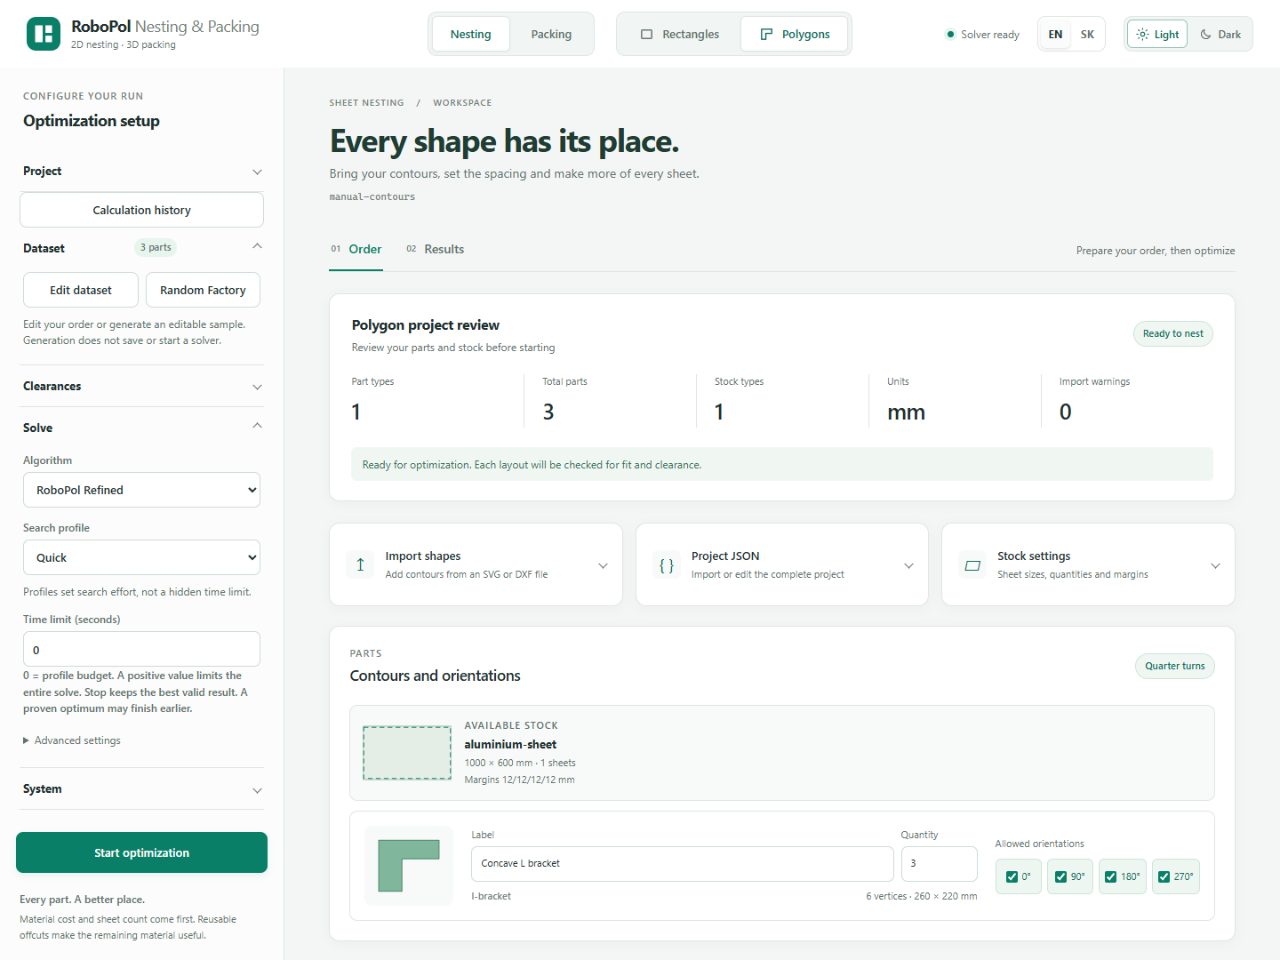Collapse the Solve section chevron
This screenshot has width=1280, height=960.
[x=257, y=426]
